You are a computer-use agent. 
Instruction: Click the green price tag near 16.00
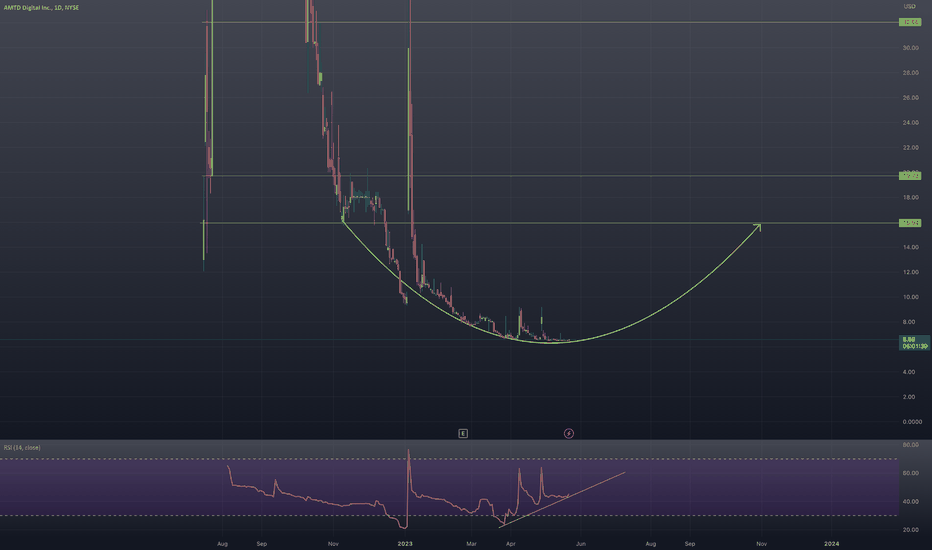click(910, 223)
